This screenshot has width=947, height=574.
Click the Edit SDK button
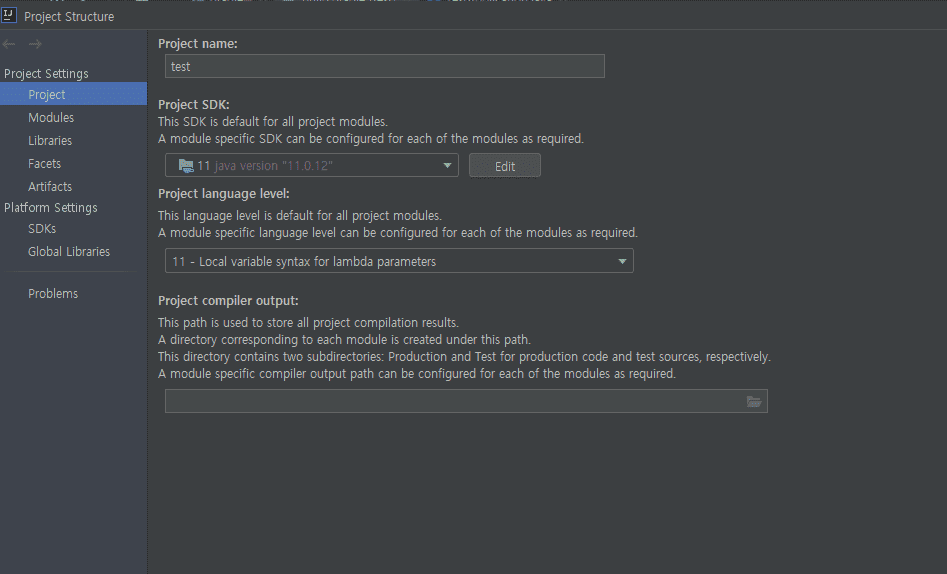(505, 166)
